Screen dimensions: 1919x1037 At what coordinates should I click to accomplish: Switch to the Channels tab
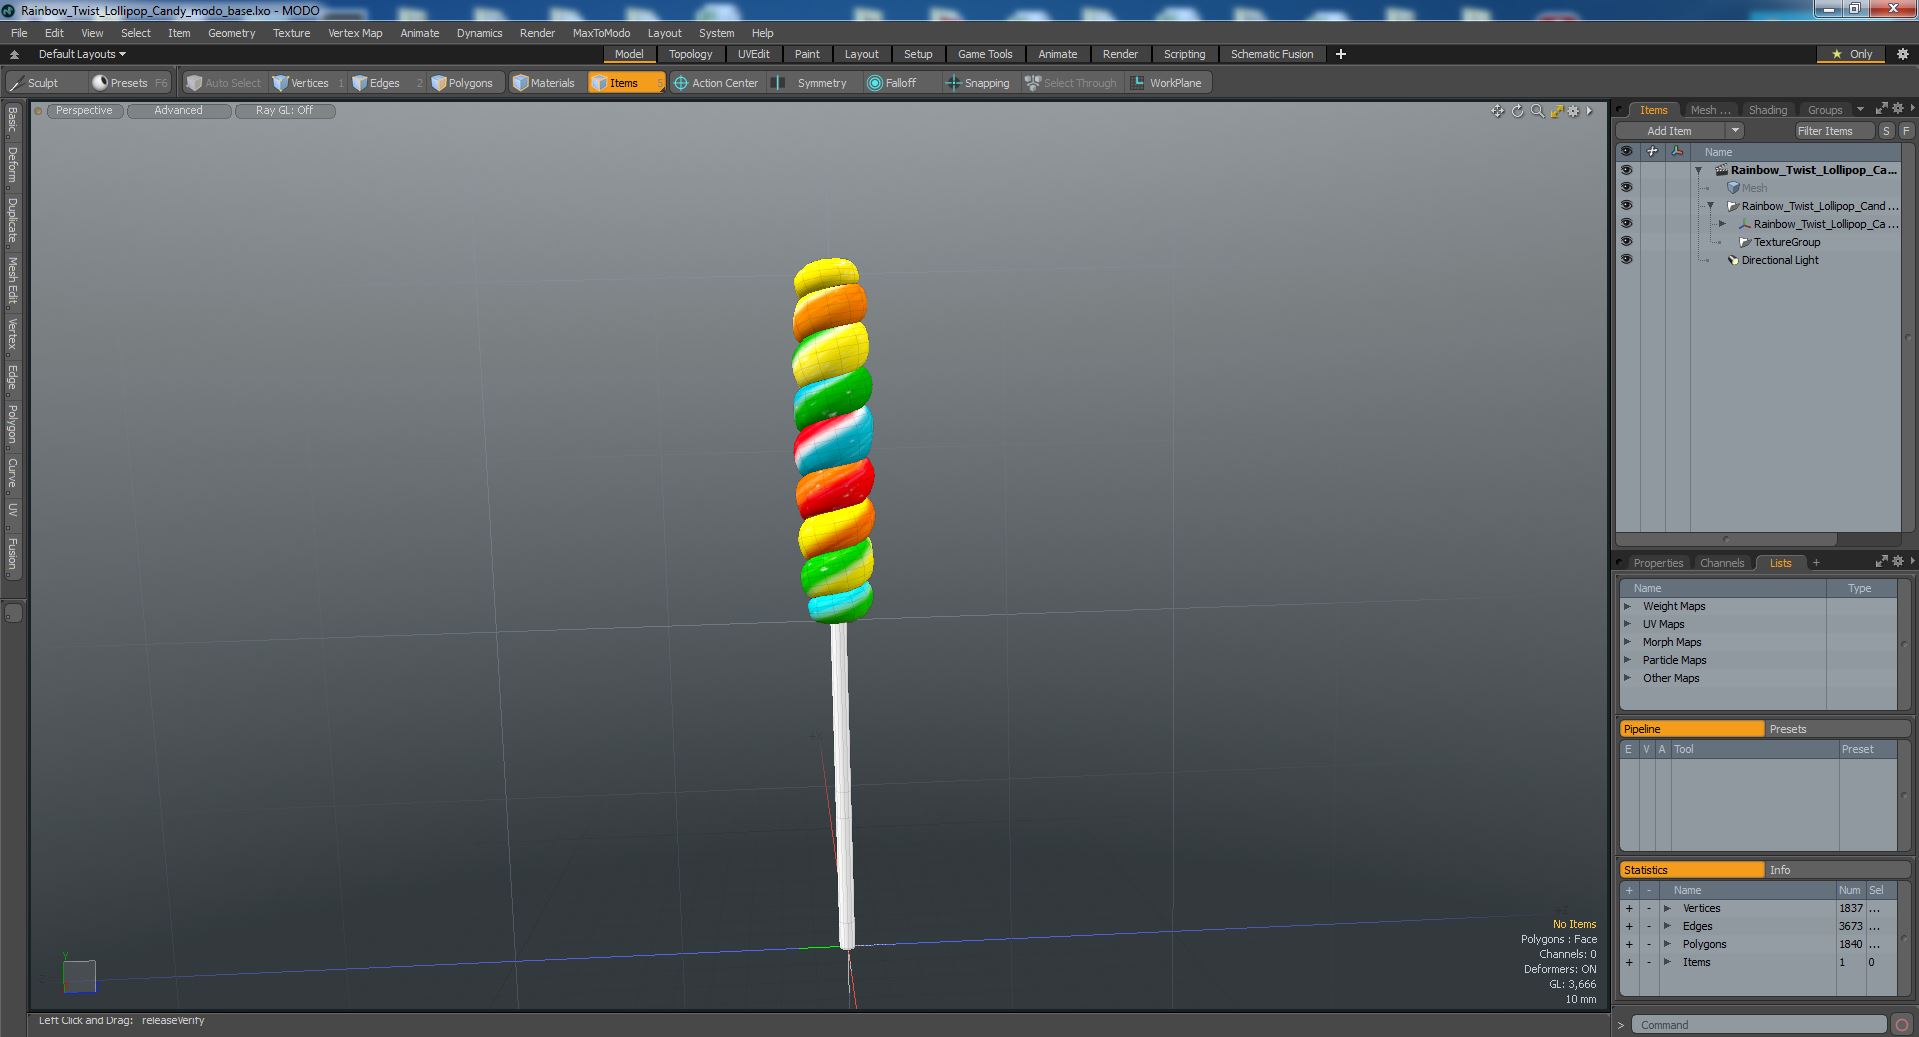coord(1721,563)
